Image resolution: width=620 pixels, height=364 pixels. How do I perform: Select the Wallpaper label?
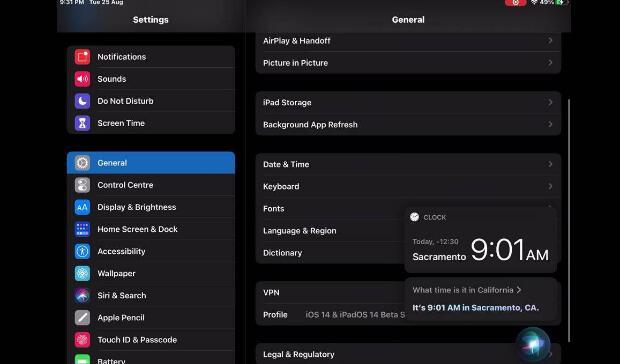(x=116, y=273)
